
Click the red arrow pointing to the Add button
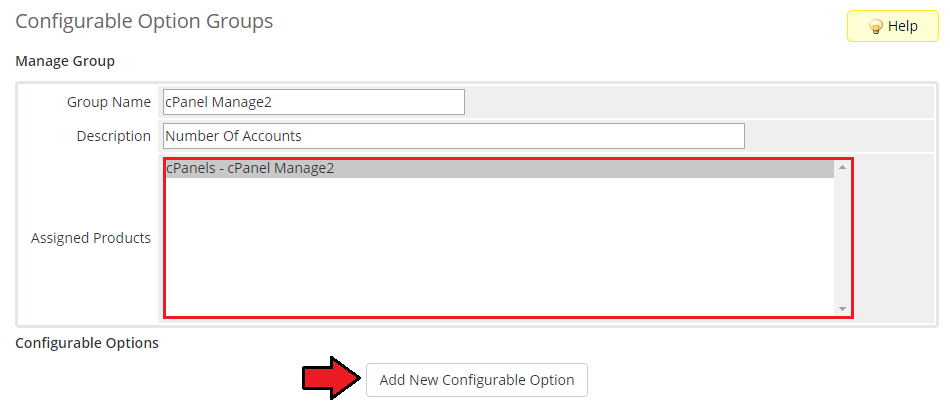coord(332,378)
